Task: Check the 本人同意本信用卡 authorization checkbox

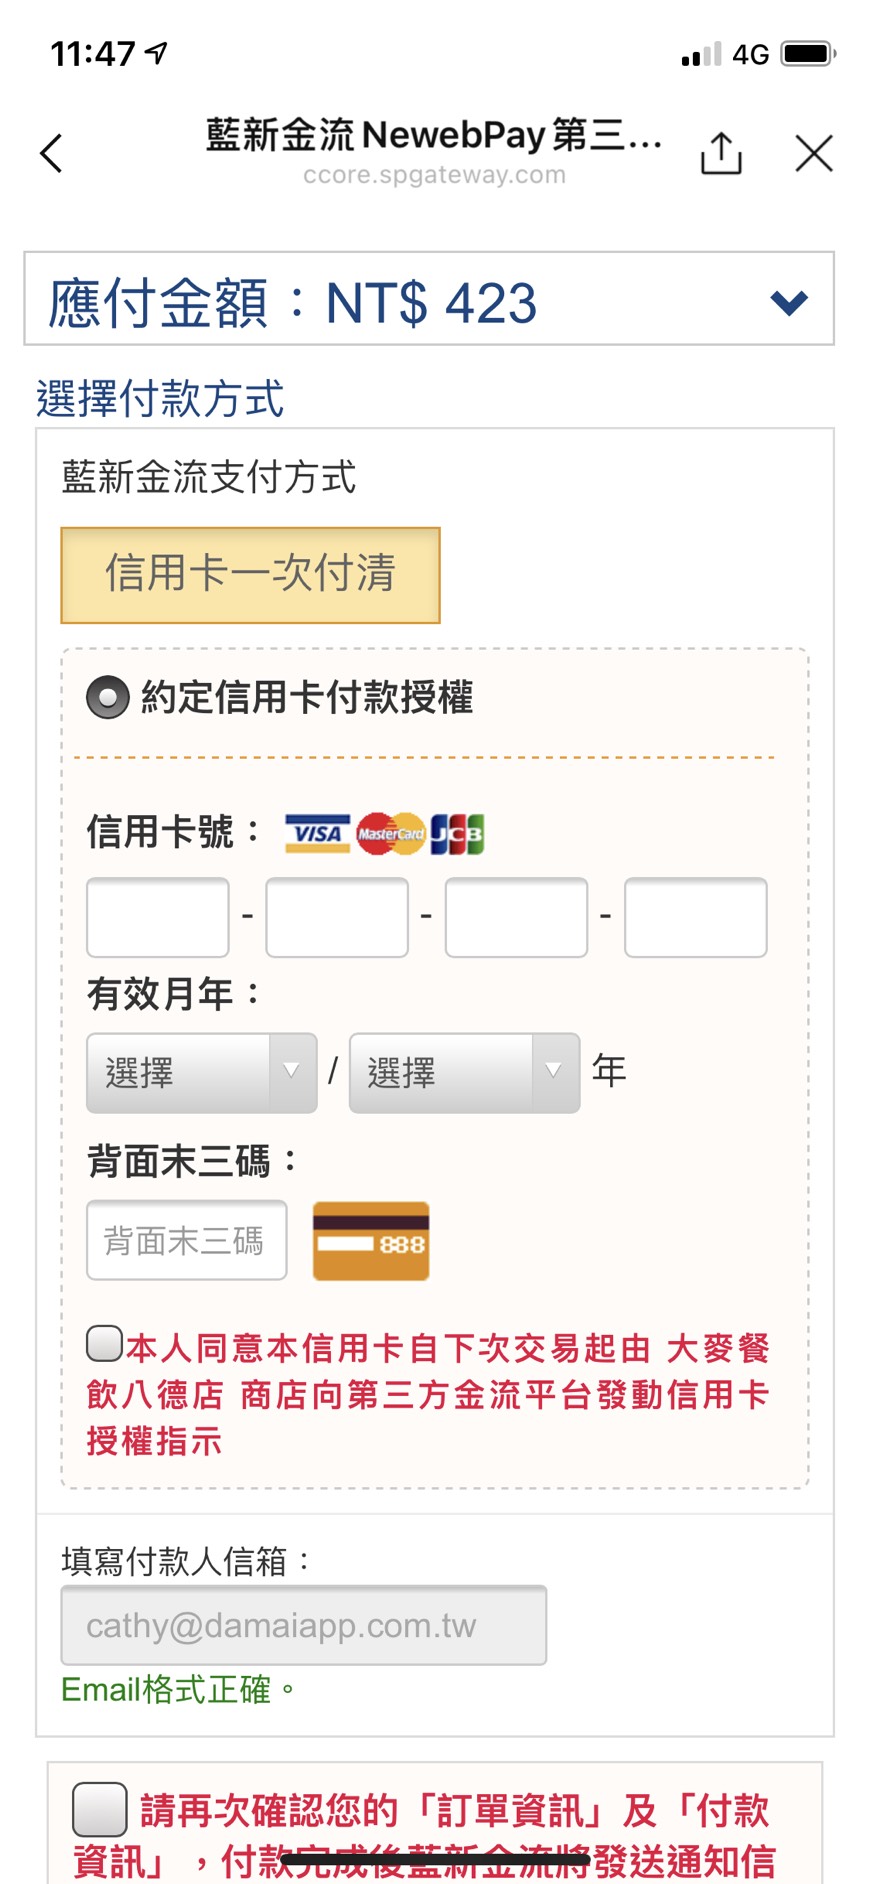Action: tap(104, 1344)
